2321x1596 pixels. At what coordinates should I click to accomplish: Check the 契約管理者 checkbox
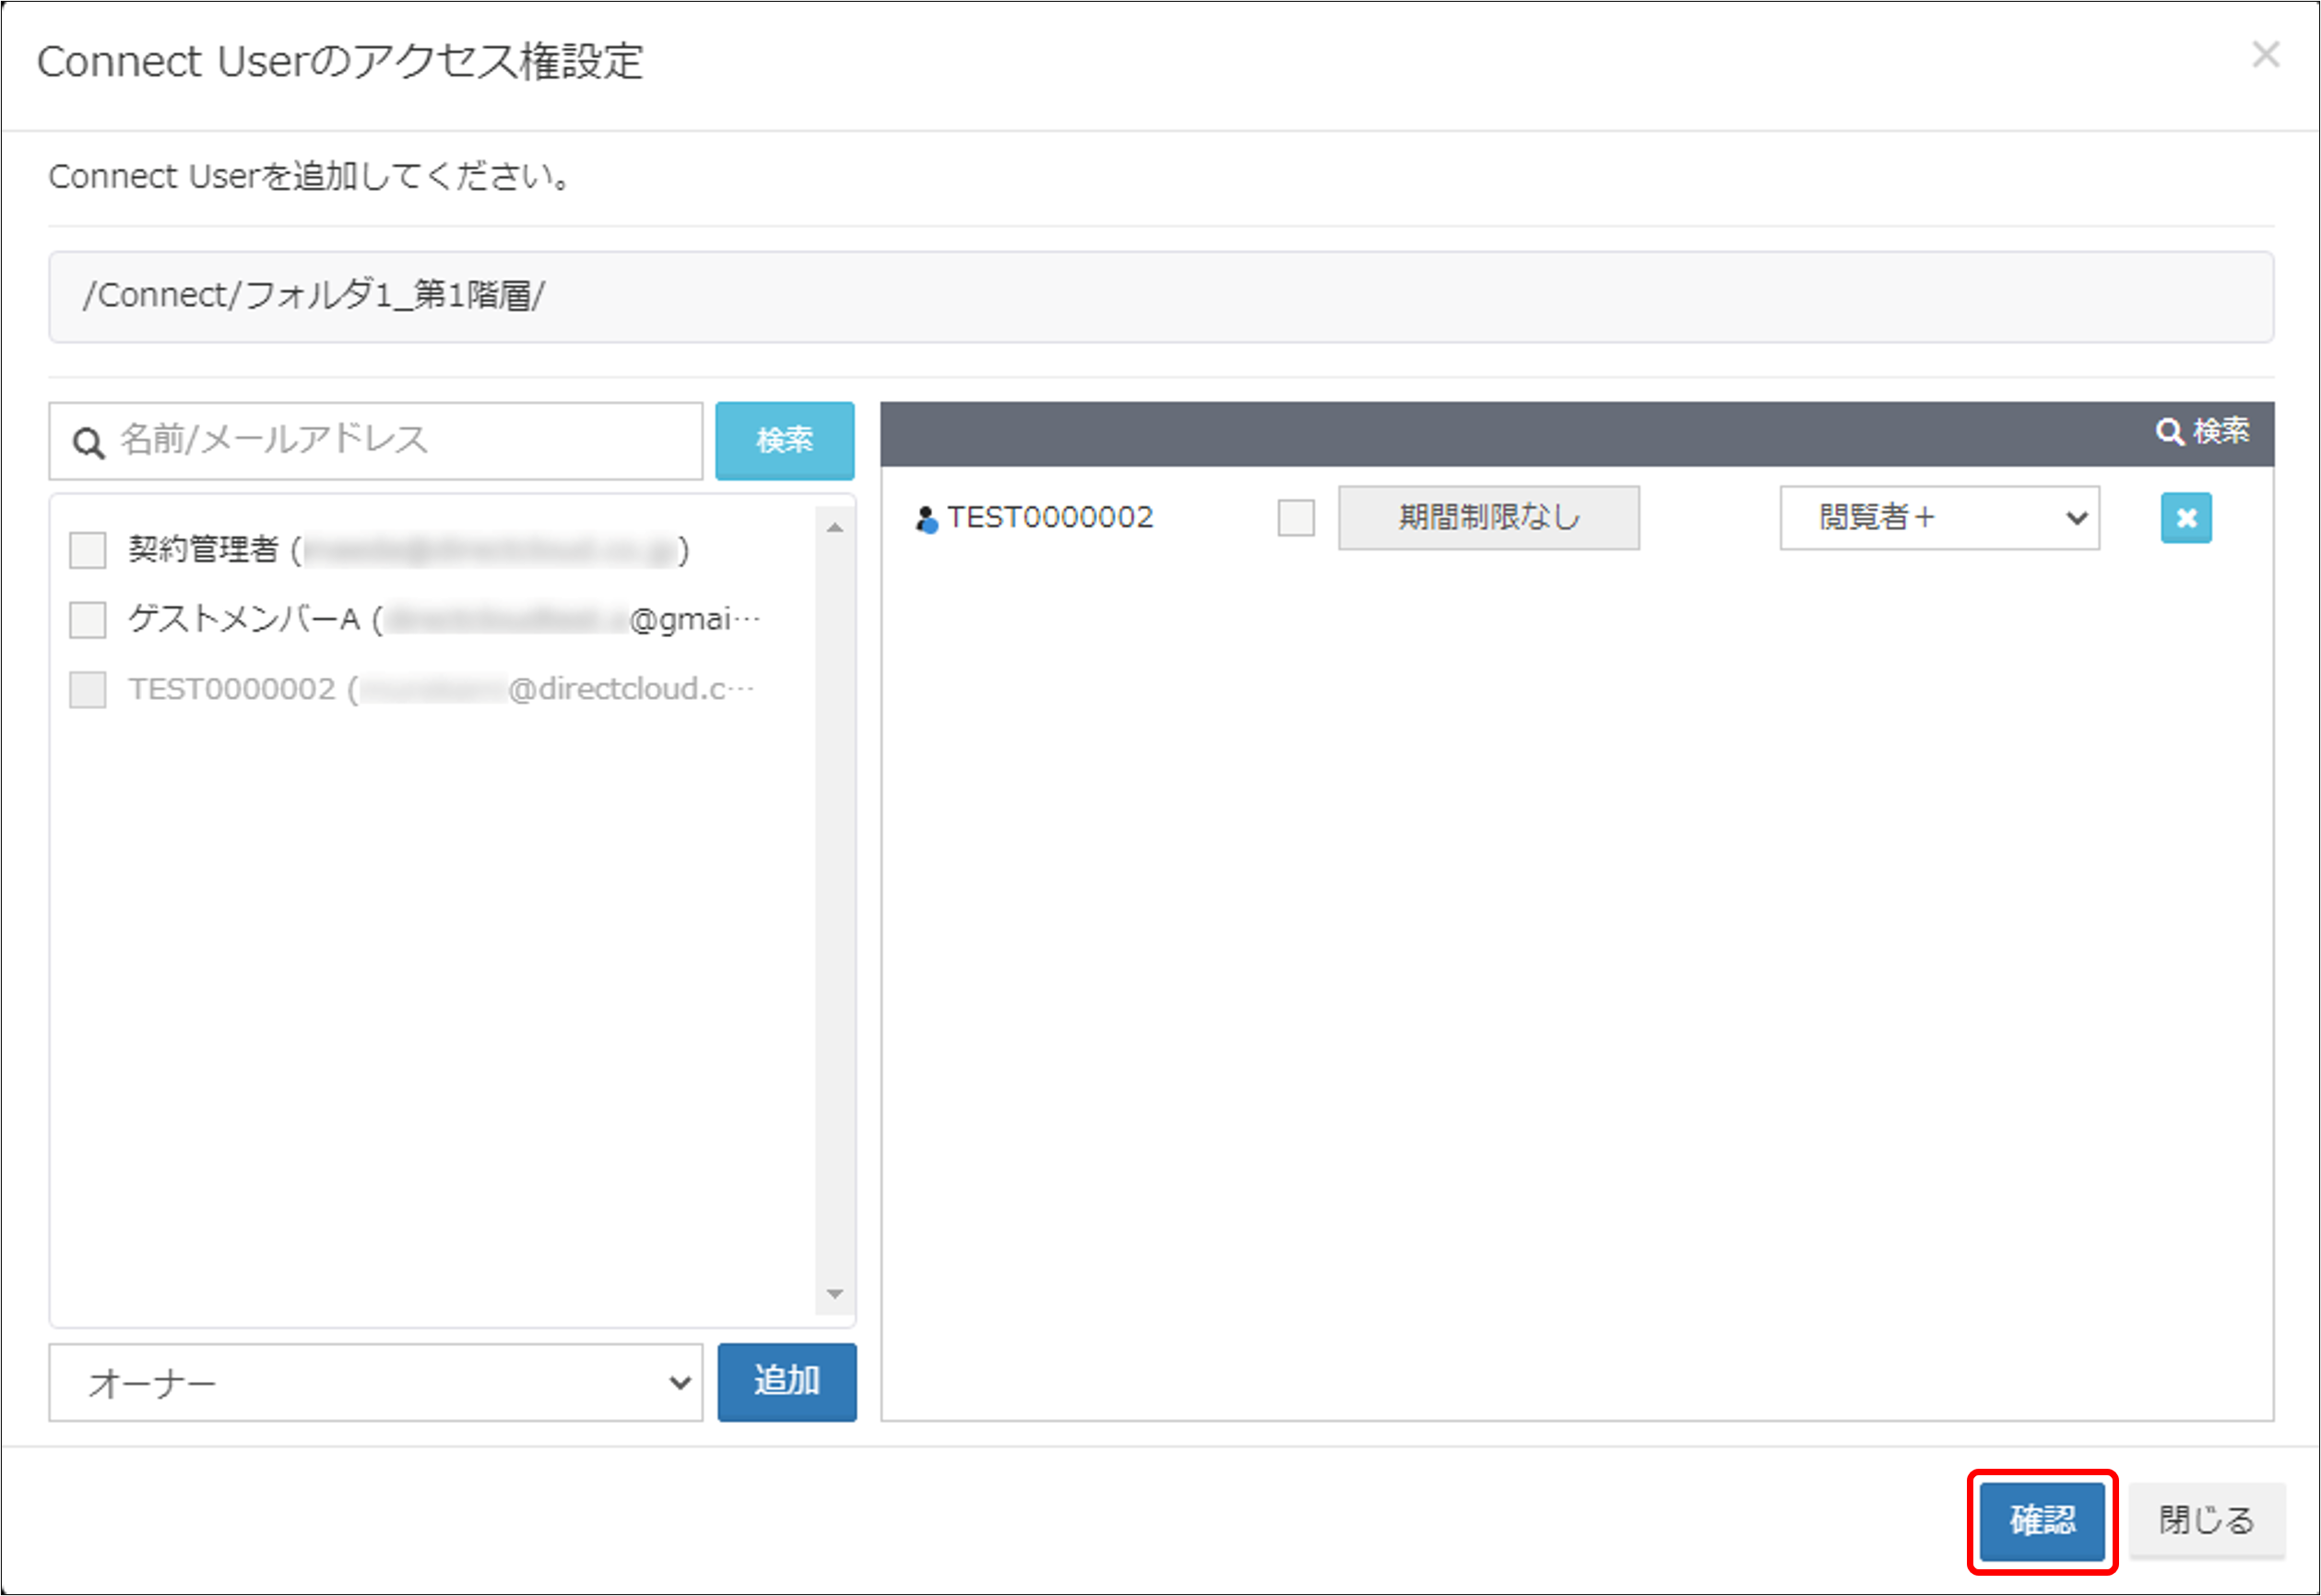coord(88,550)
